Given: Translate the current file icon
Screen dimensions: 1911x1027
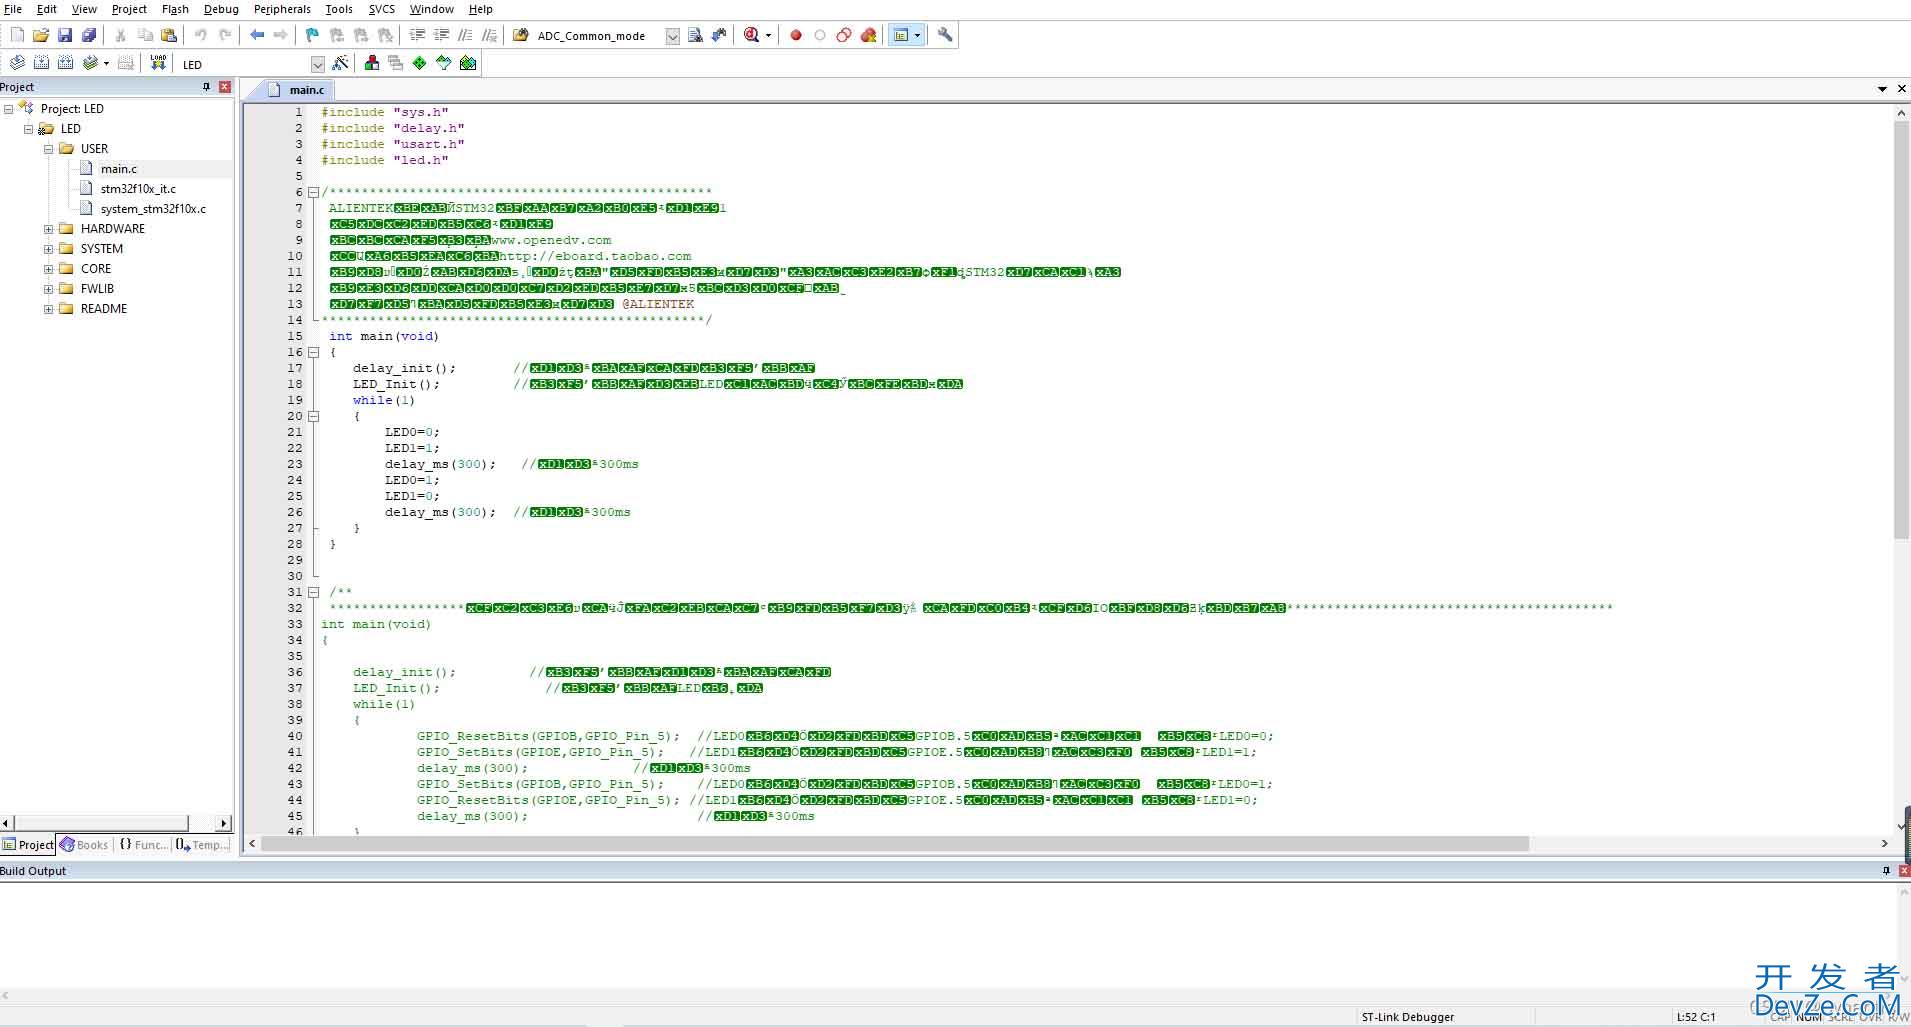Looking at the screenshot, I should click(17, 63).
